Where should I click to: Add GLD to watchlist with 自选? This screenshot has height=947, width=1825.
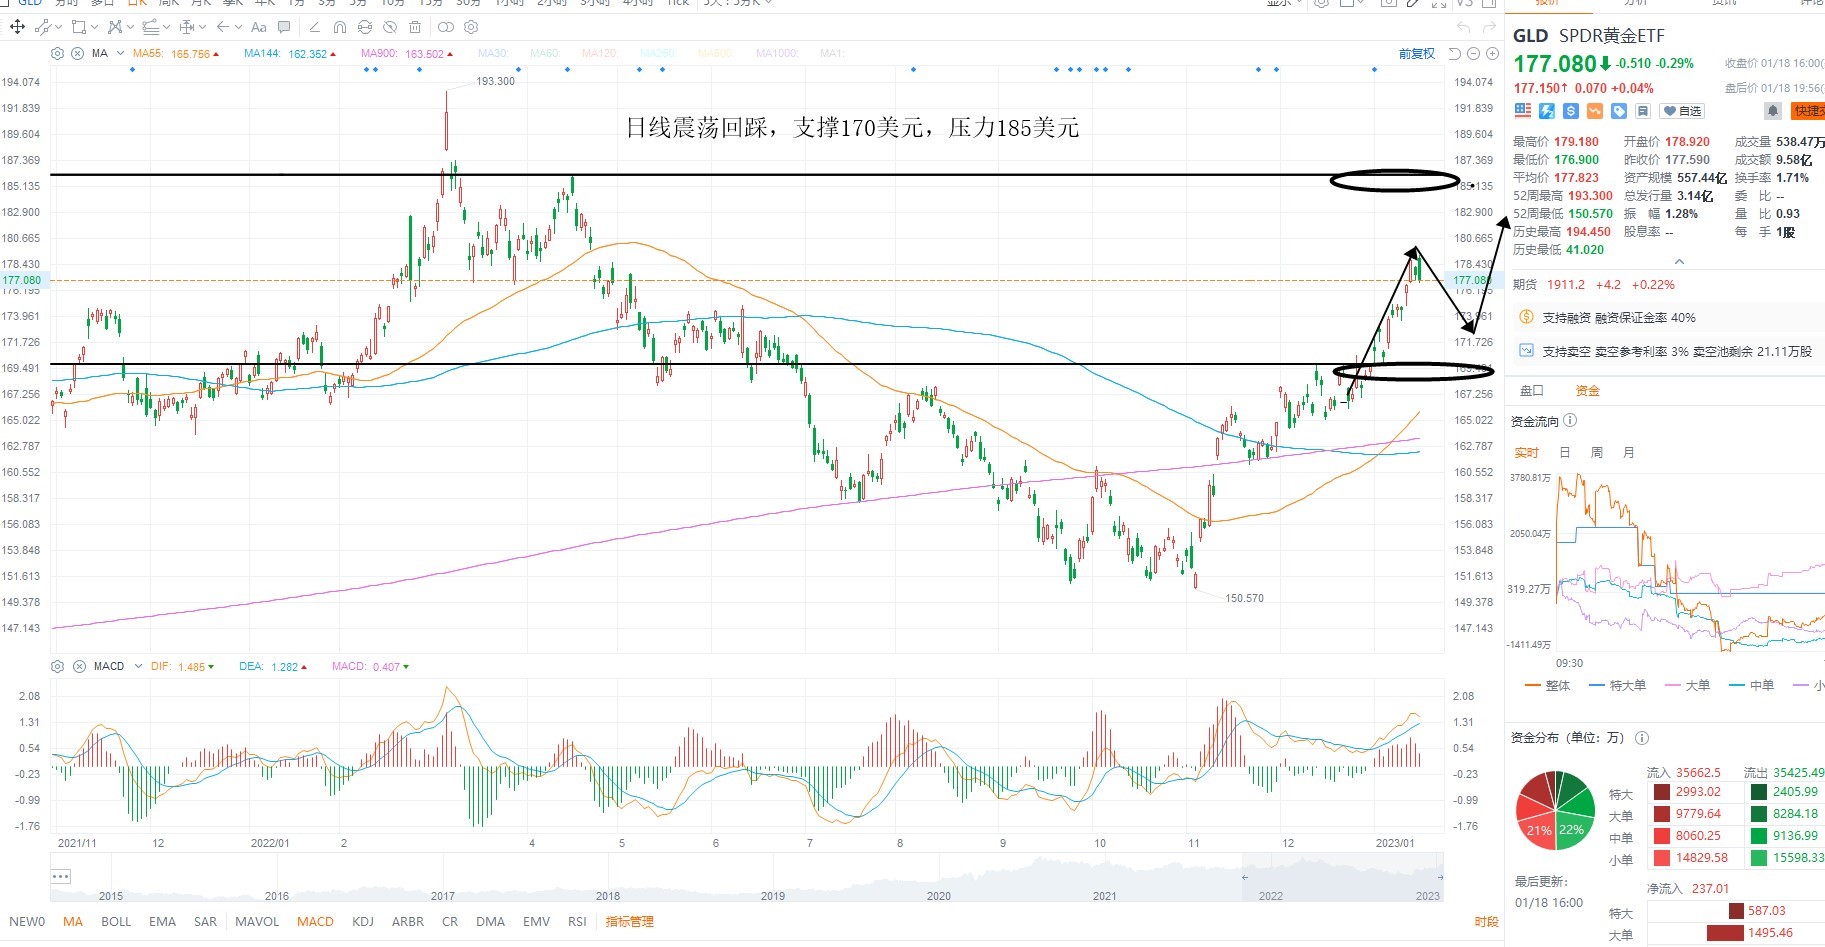(x=1682, y=111)
